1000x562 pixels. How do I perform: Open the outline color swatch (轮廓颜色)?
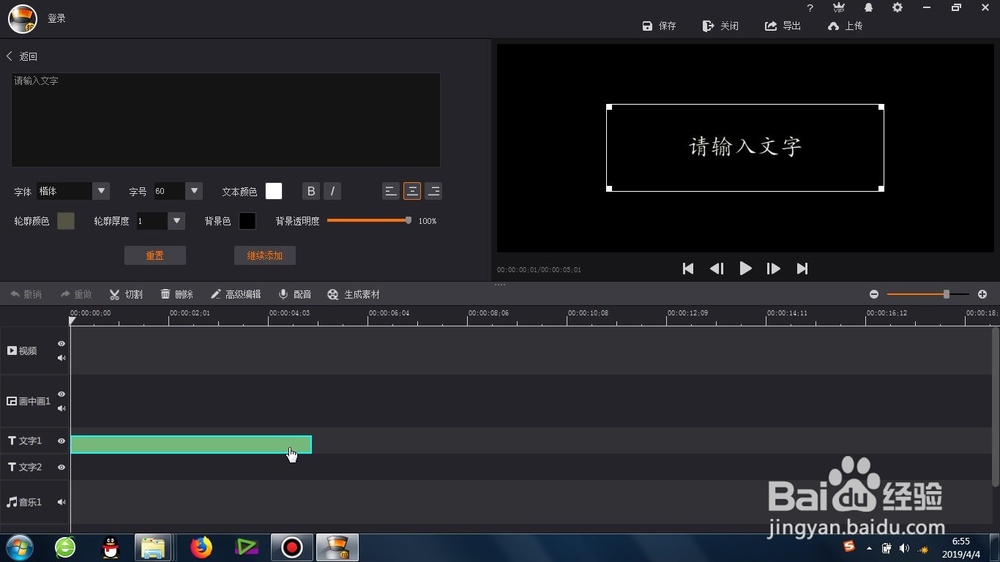tap(66, 221)
